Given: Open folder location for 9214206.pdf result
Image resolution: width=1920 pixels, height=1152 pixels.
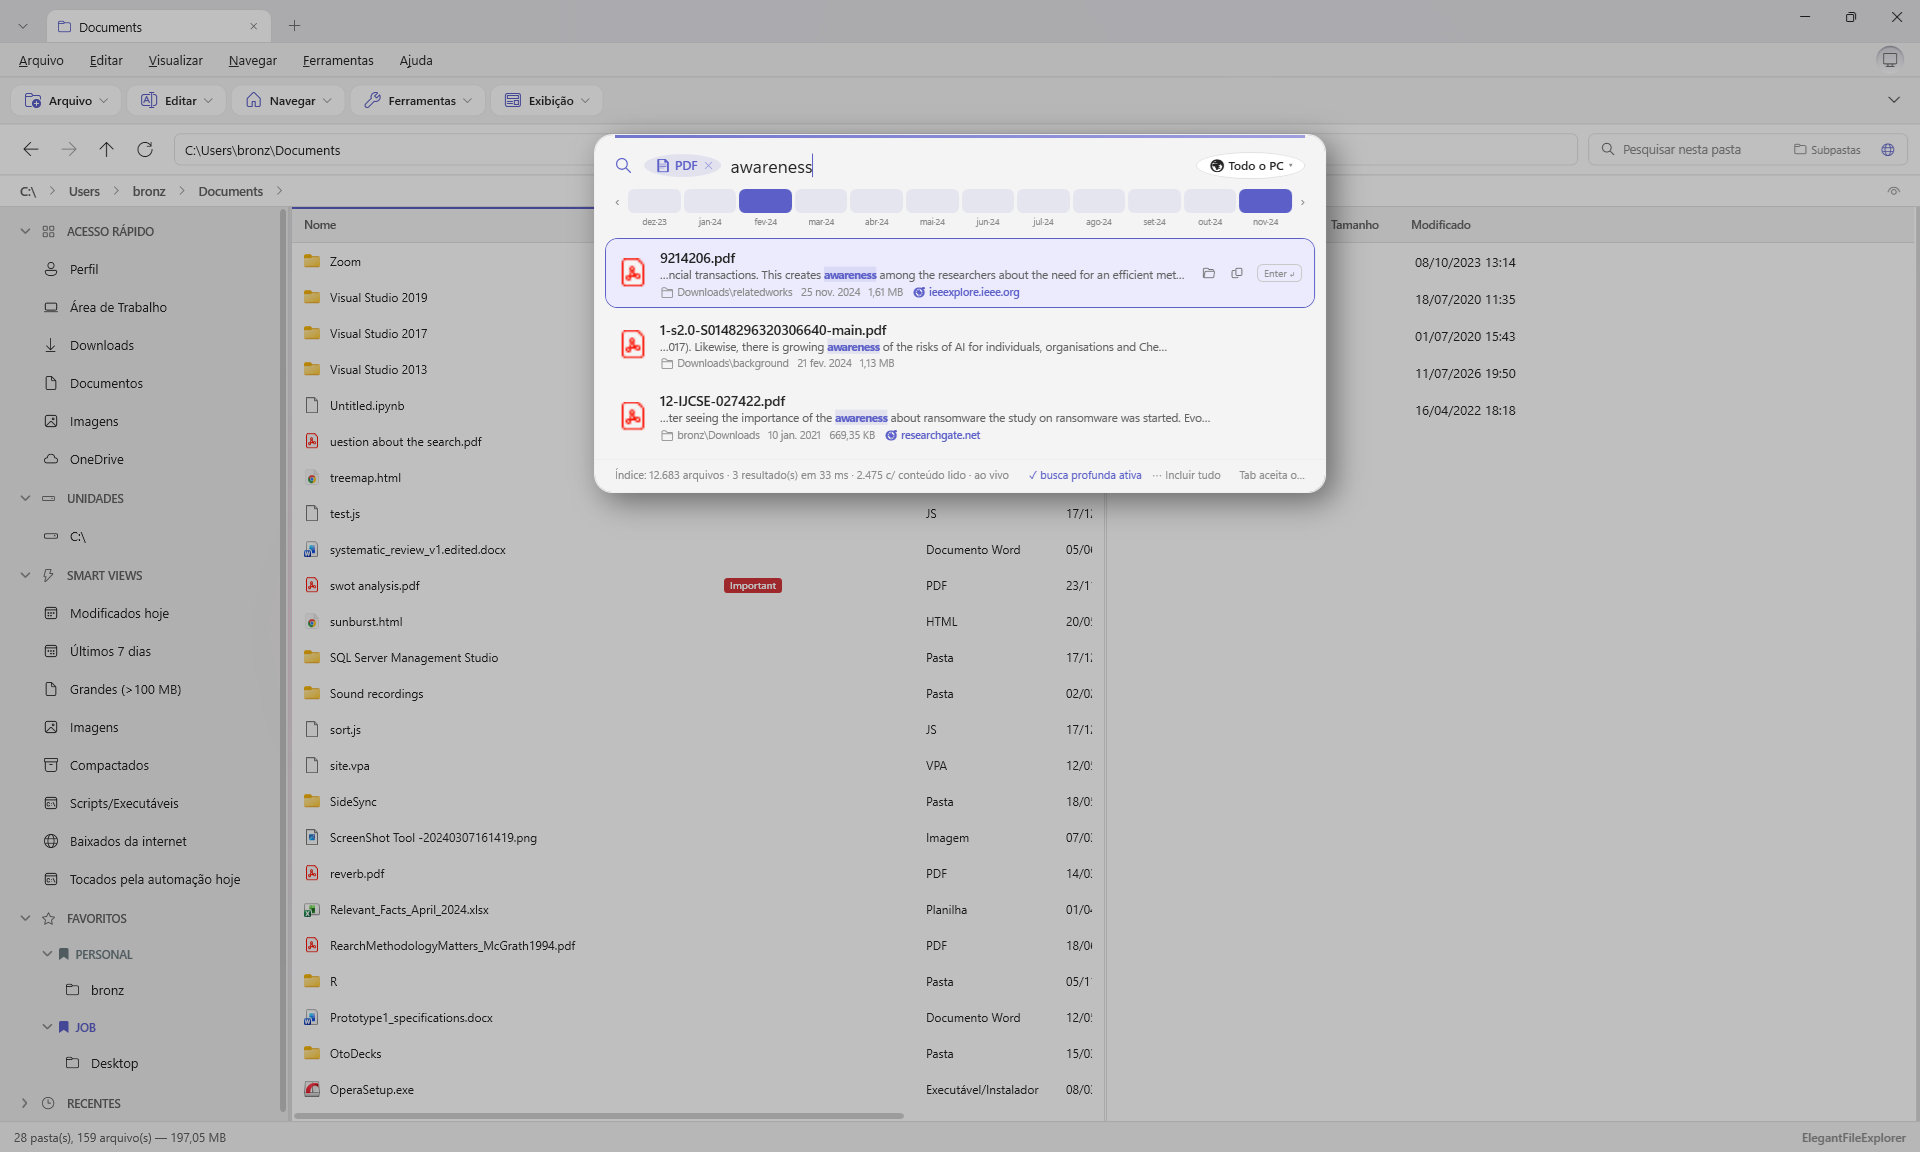Looking at the screenshot, I should [1208, 273].
